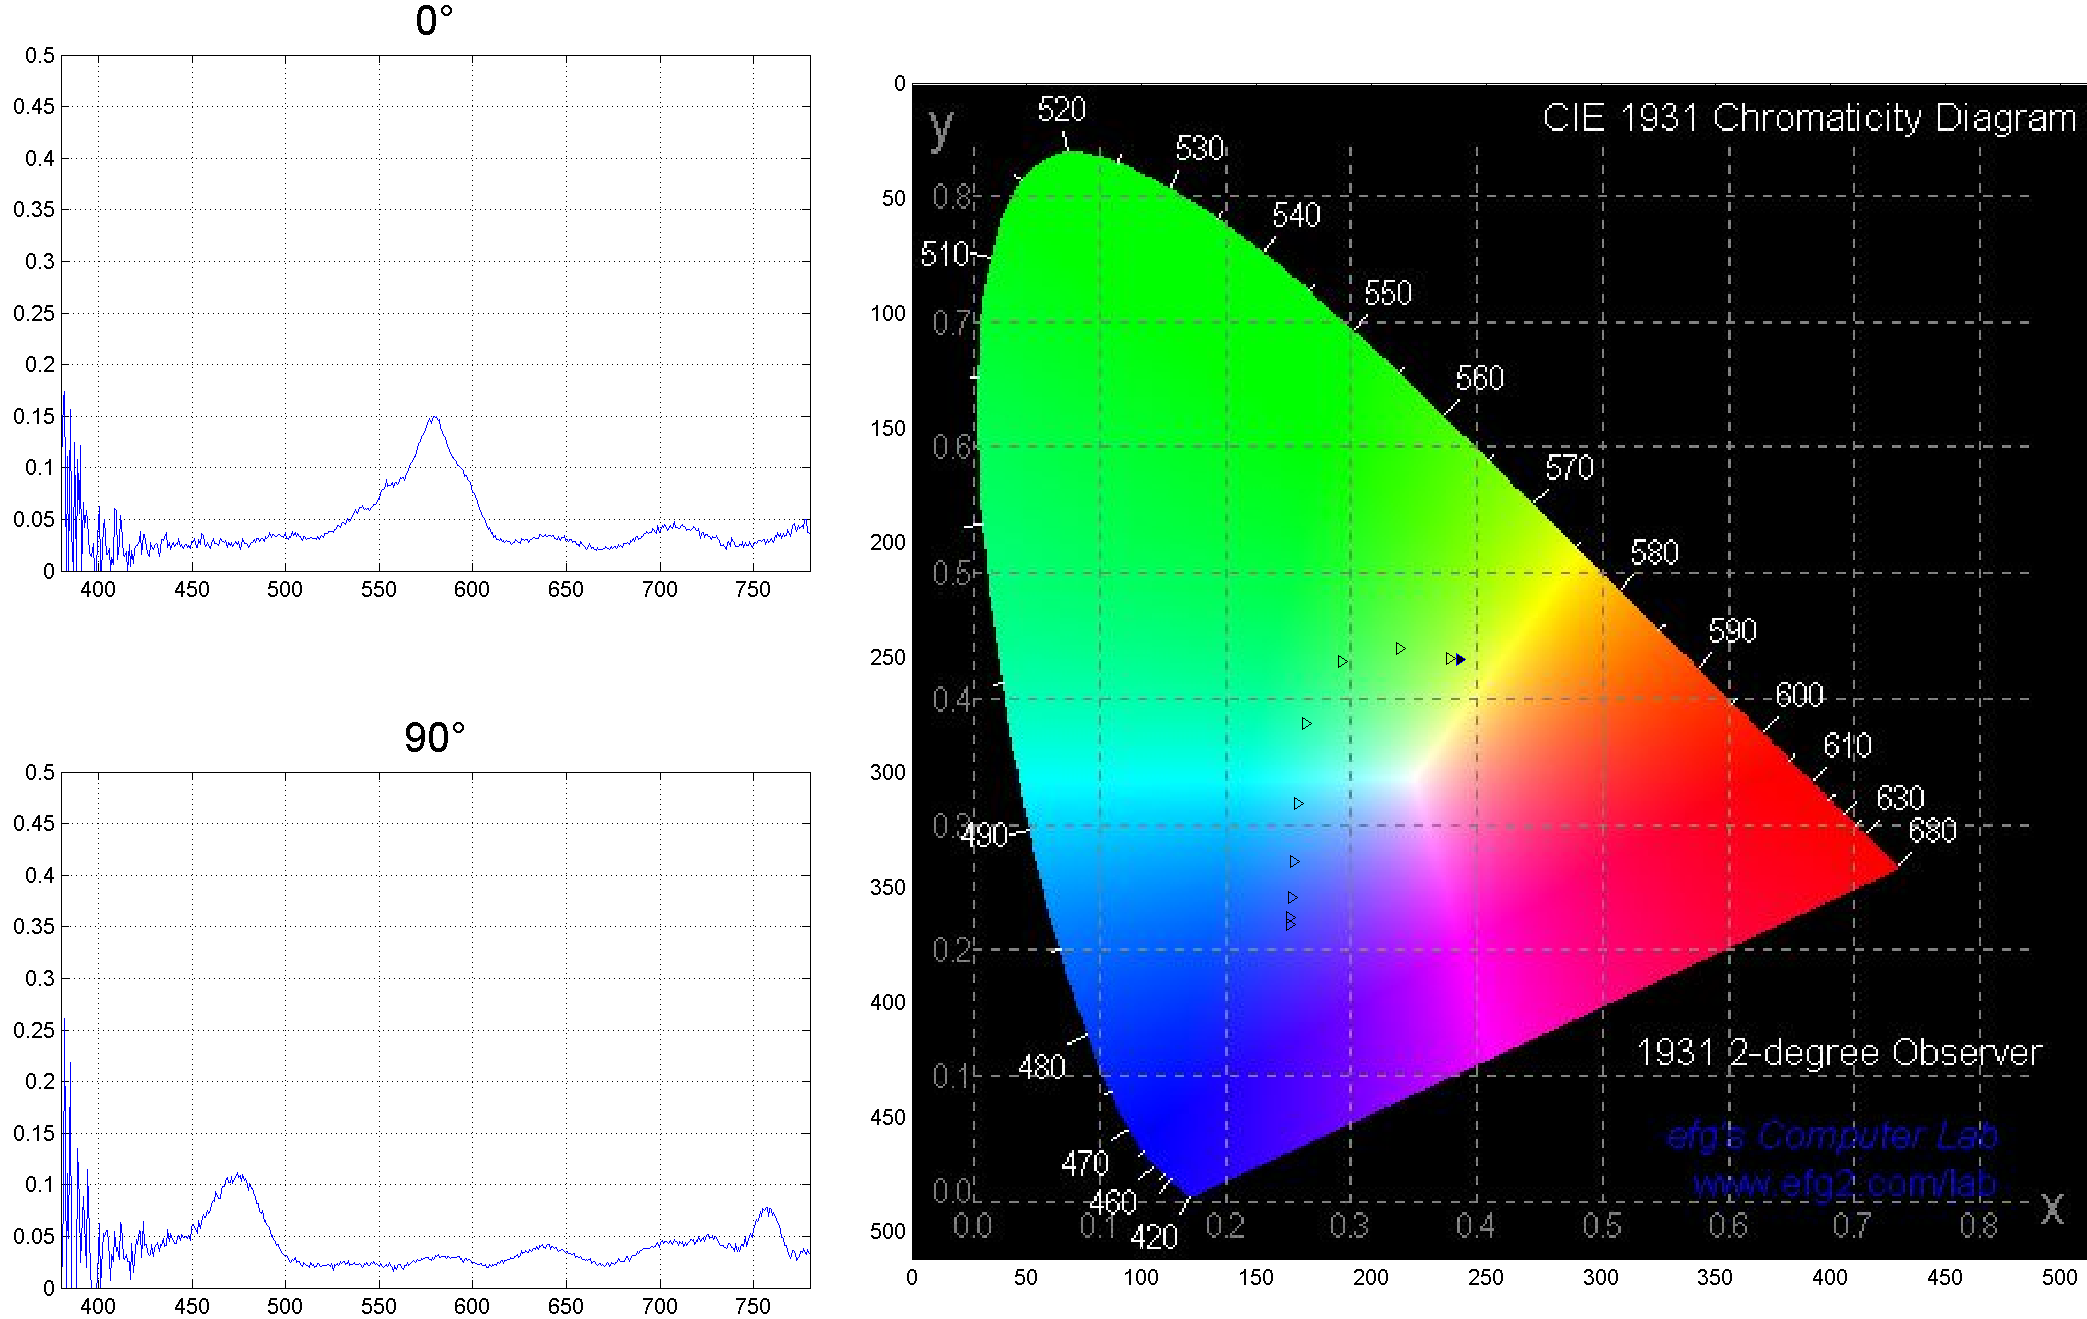
Task: Click the efg's Computer Lab text
Action: pyautogui.click(x=1832, y=1136)
